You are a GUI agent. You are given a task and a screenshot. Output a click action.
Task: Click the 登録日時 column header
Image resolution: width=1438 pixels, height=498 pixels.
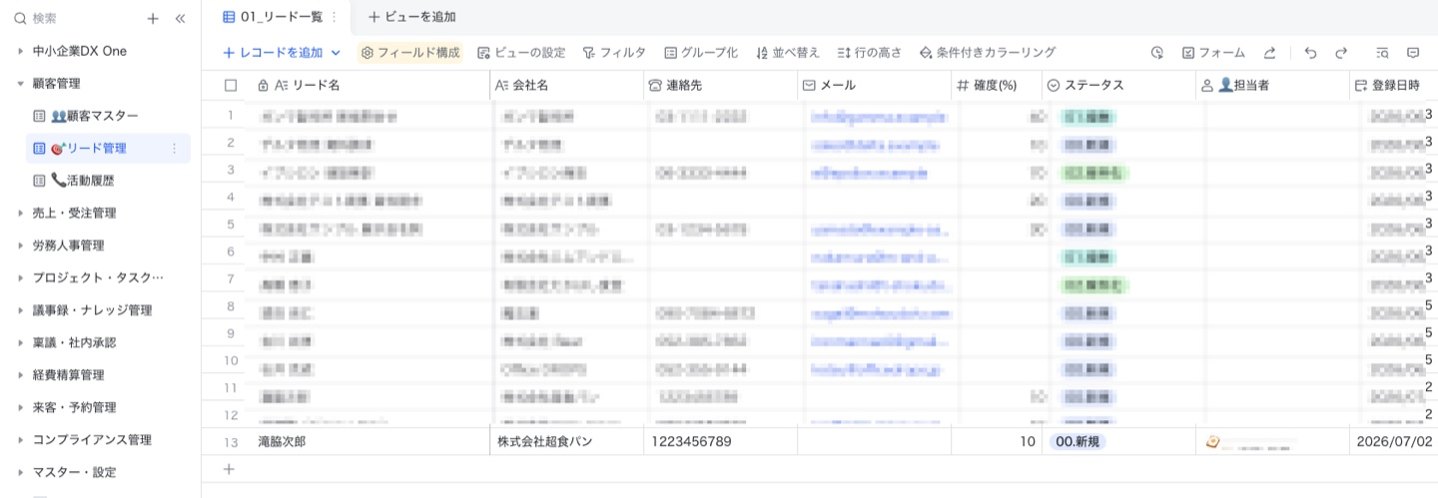pyautogui.click(x=1392, y=86)
